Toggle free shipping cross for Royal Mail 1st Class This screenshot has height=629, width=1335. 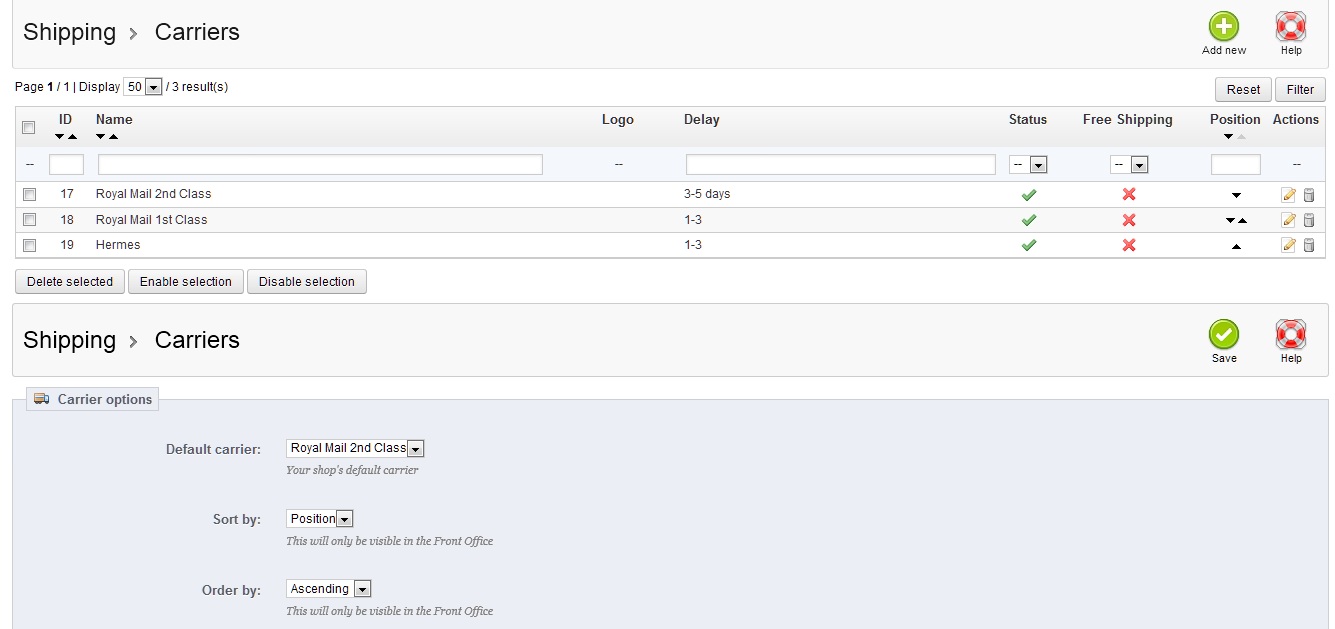point(1129,220)
